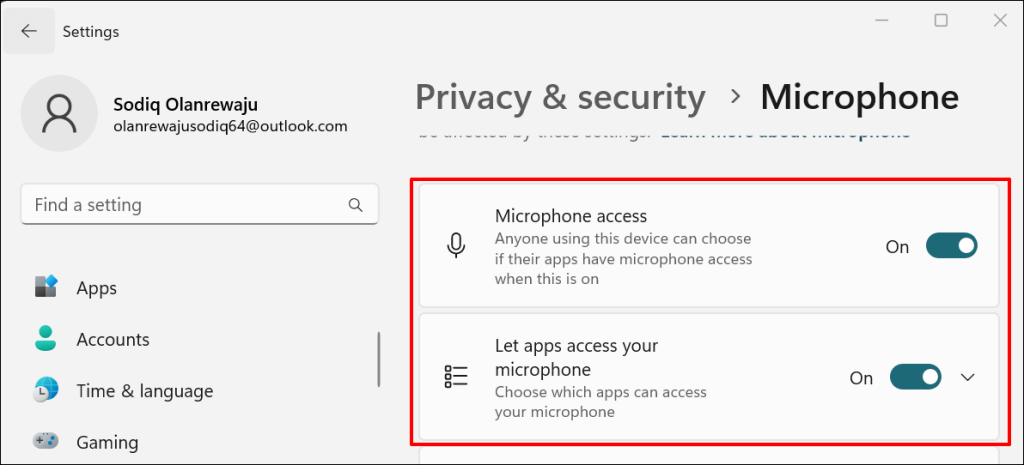Click the search magnifier icon
The image size is (1024, 465).
point(355,205)
